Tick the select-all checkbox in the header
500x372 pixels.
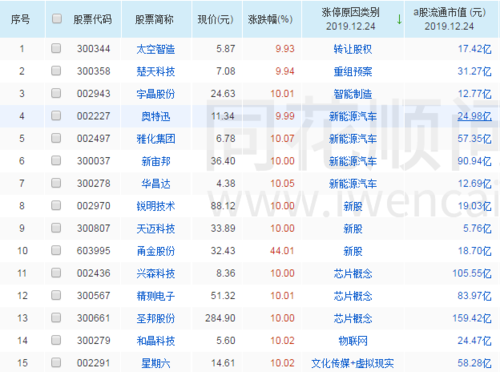[57, 19]
